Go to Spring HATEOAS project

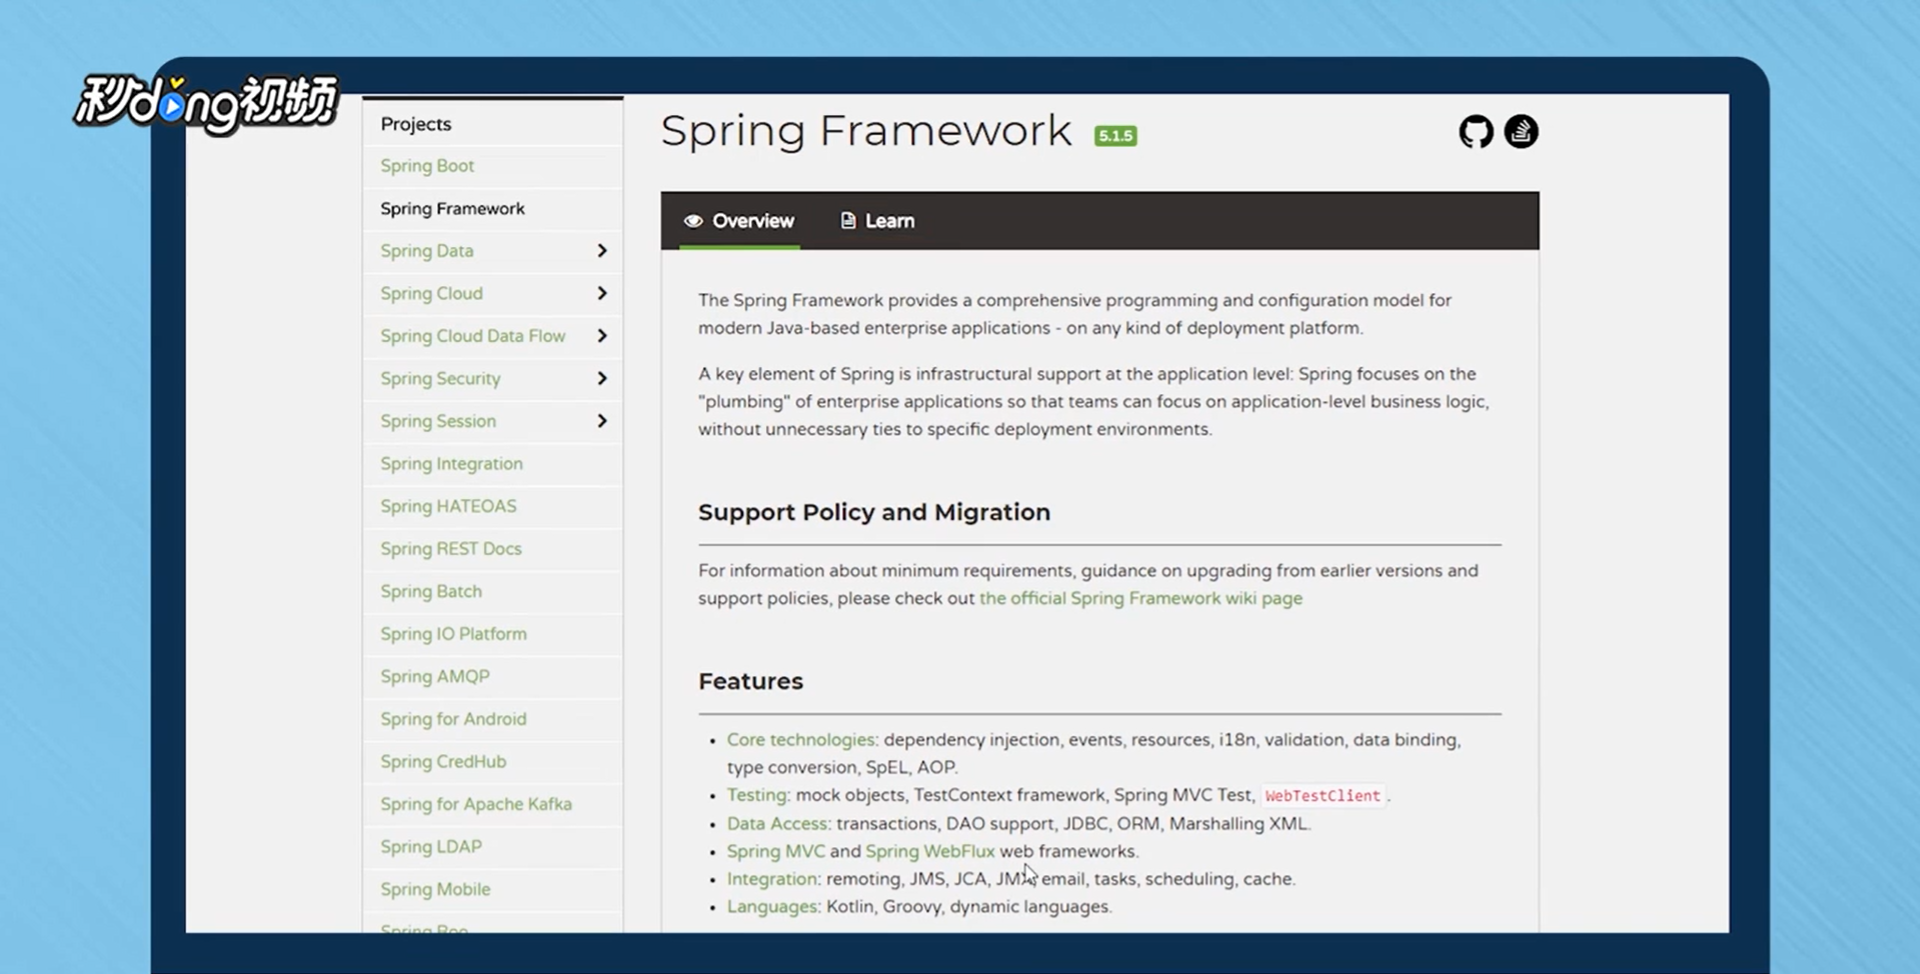pyautogui.click(x=448, y=506)
